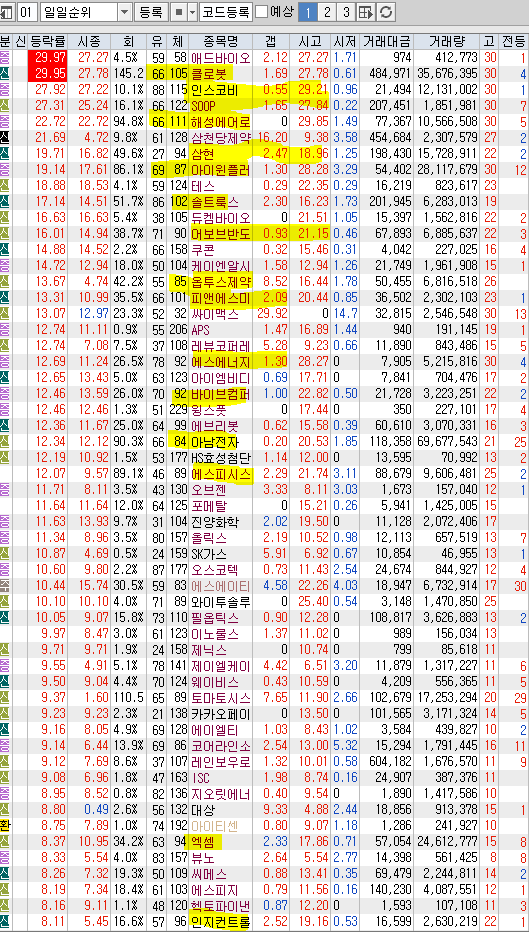
Task: Click the square stop icon button
Action: point(180,11)
